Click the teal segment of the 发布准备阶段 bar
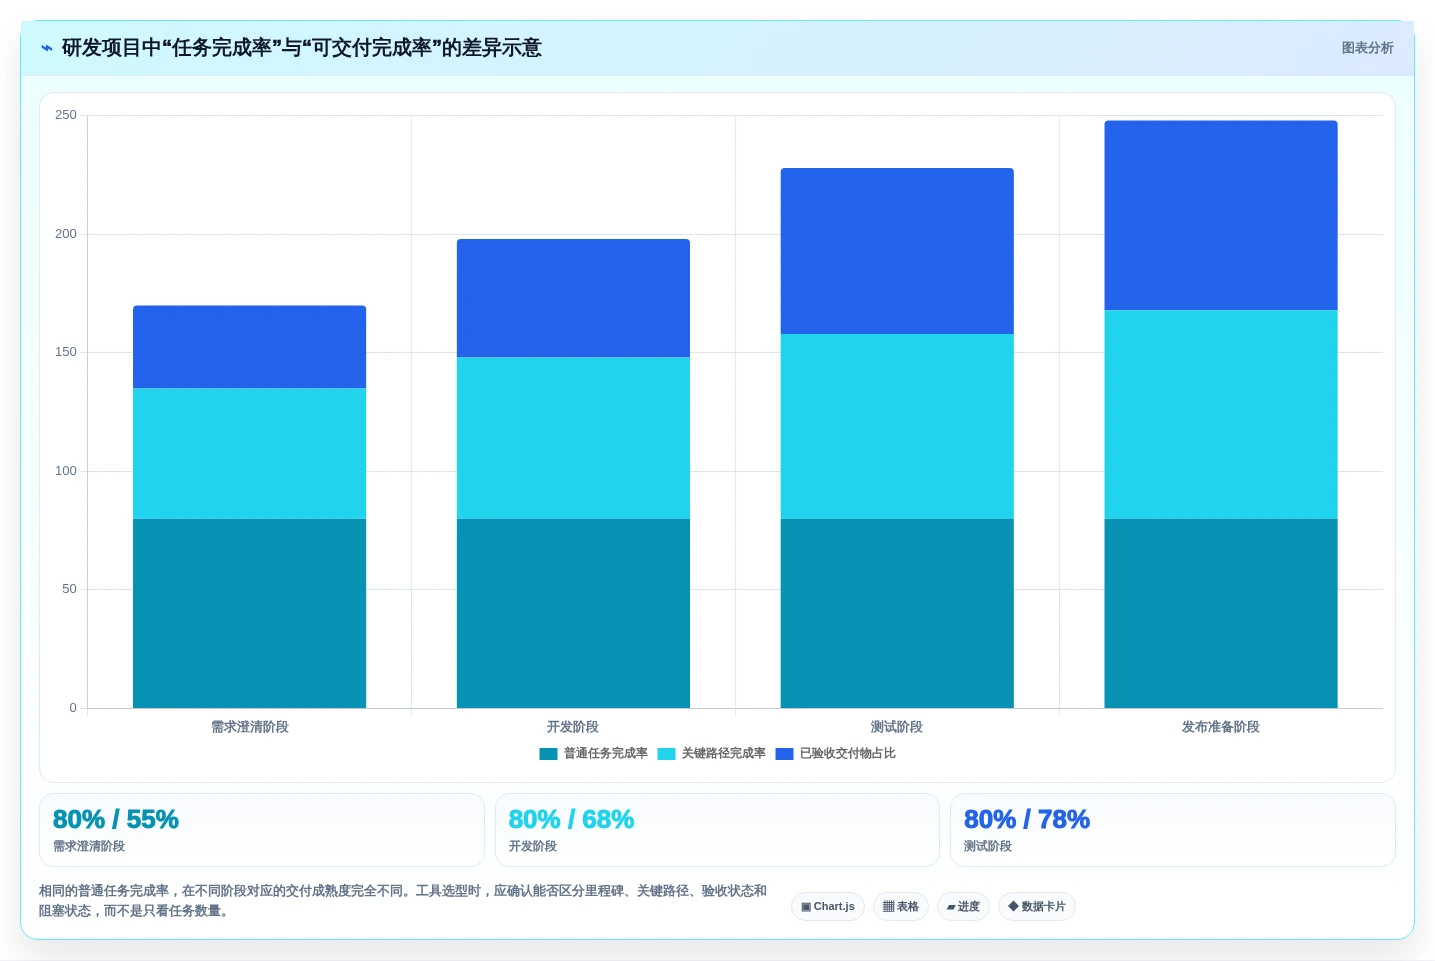Viewport: 1435px width, 961px height. click(x=1221, y=614)
